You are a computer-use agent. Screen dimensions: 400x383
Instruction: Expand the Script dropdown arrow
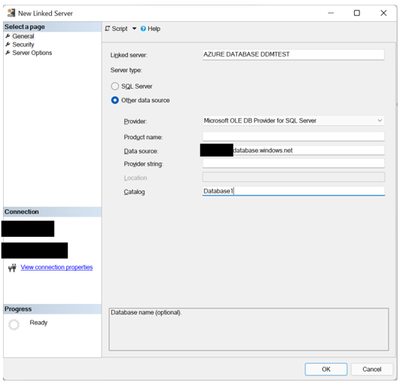(x=134, y=29)
